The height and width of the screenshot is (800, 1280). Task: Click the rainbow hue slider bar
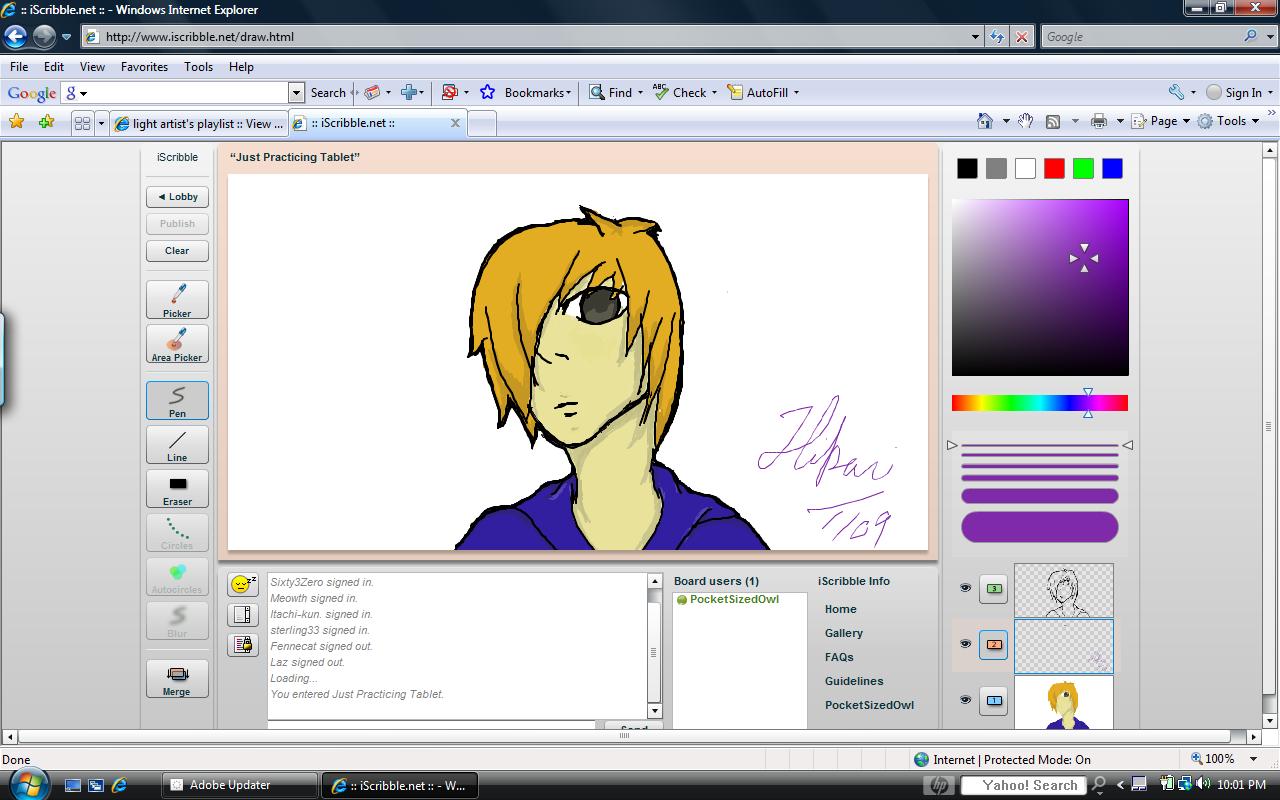pyautogui.click(x=1040, y=403)
